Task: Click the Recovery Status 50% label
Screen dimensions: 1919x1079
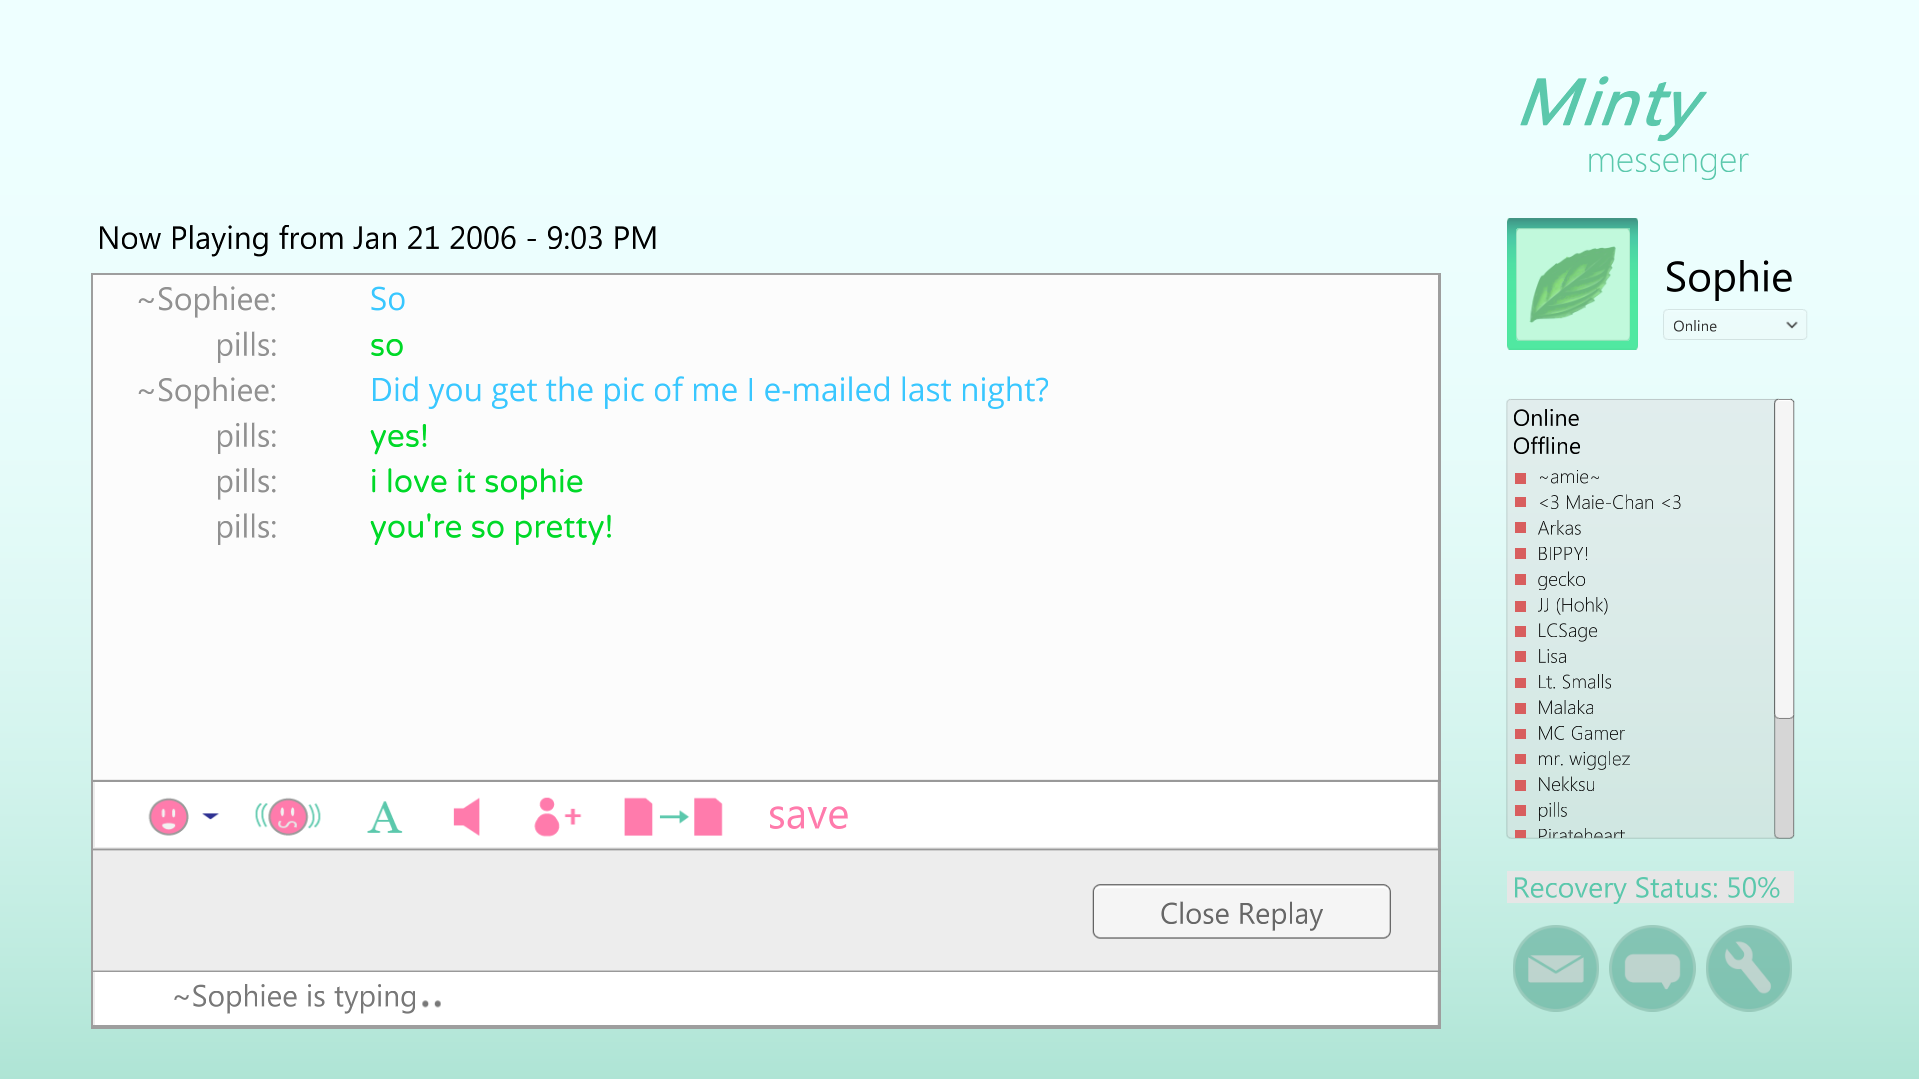Action: tap(1646, 888)
